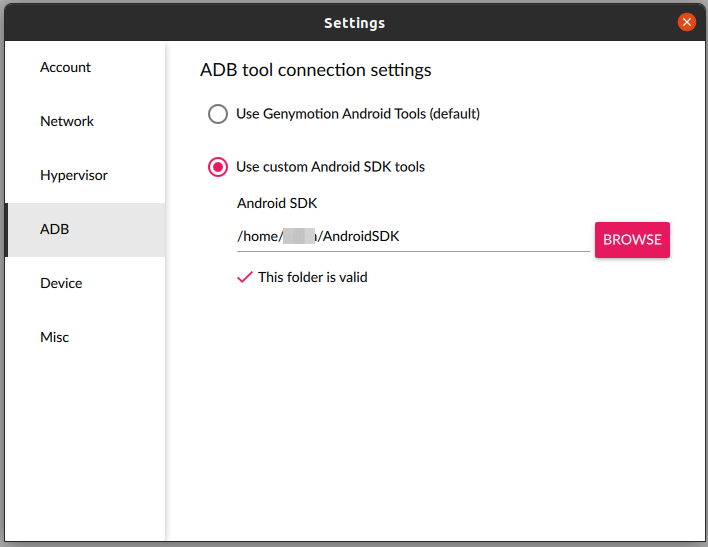
Task: Select the ADB tab in sidebar
Action: pyautogui.click(x=55, y=230)
